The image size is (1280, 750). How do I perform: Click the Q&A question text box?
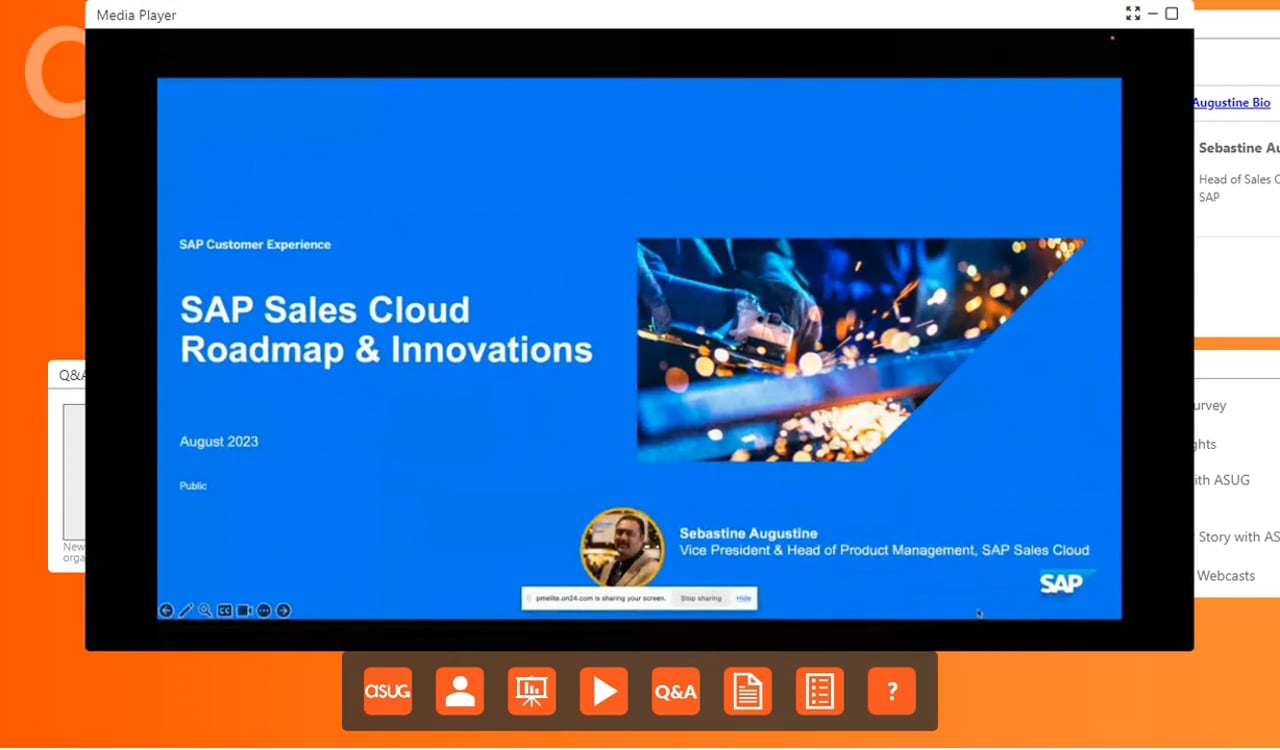(74, 471)
